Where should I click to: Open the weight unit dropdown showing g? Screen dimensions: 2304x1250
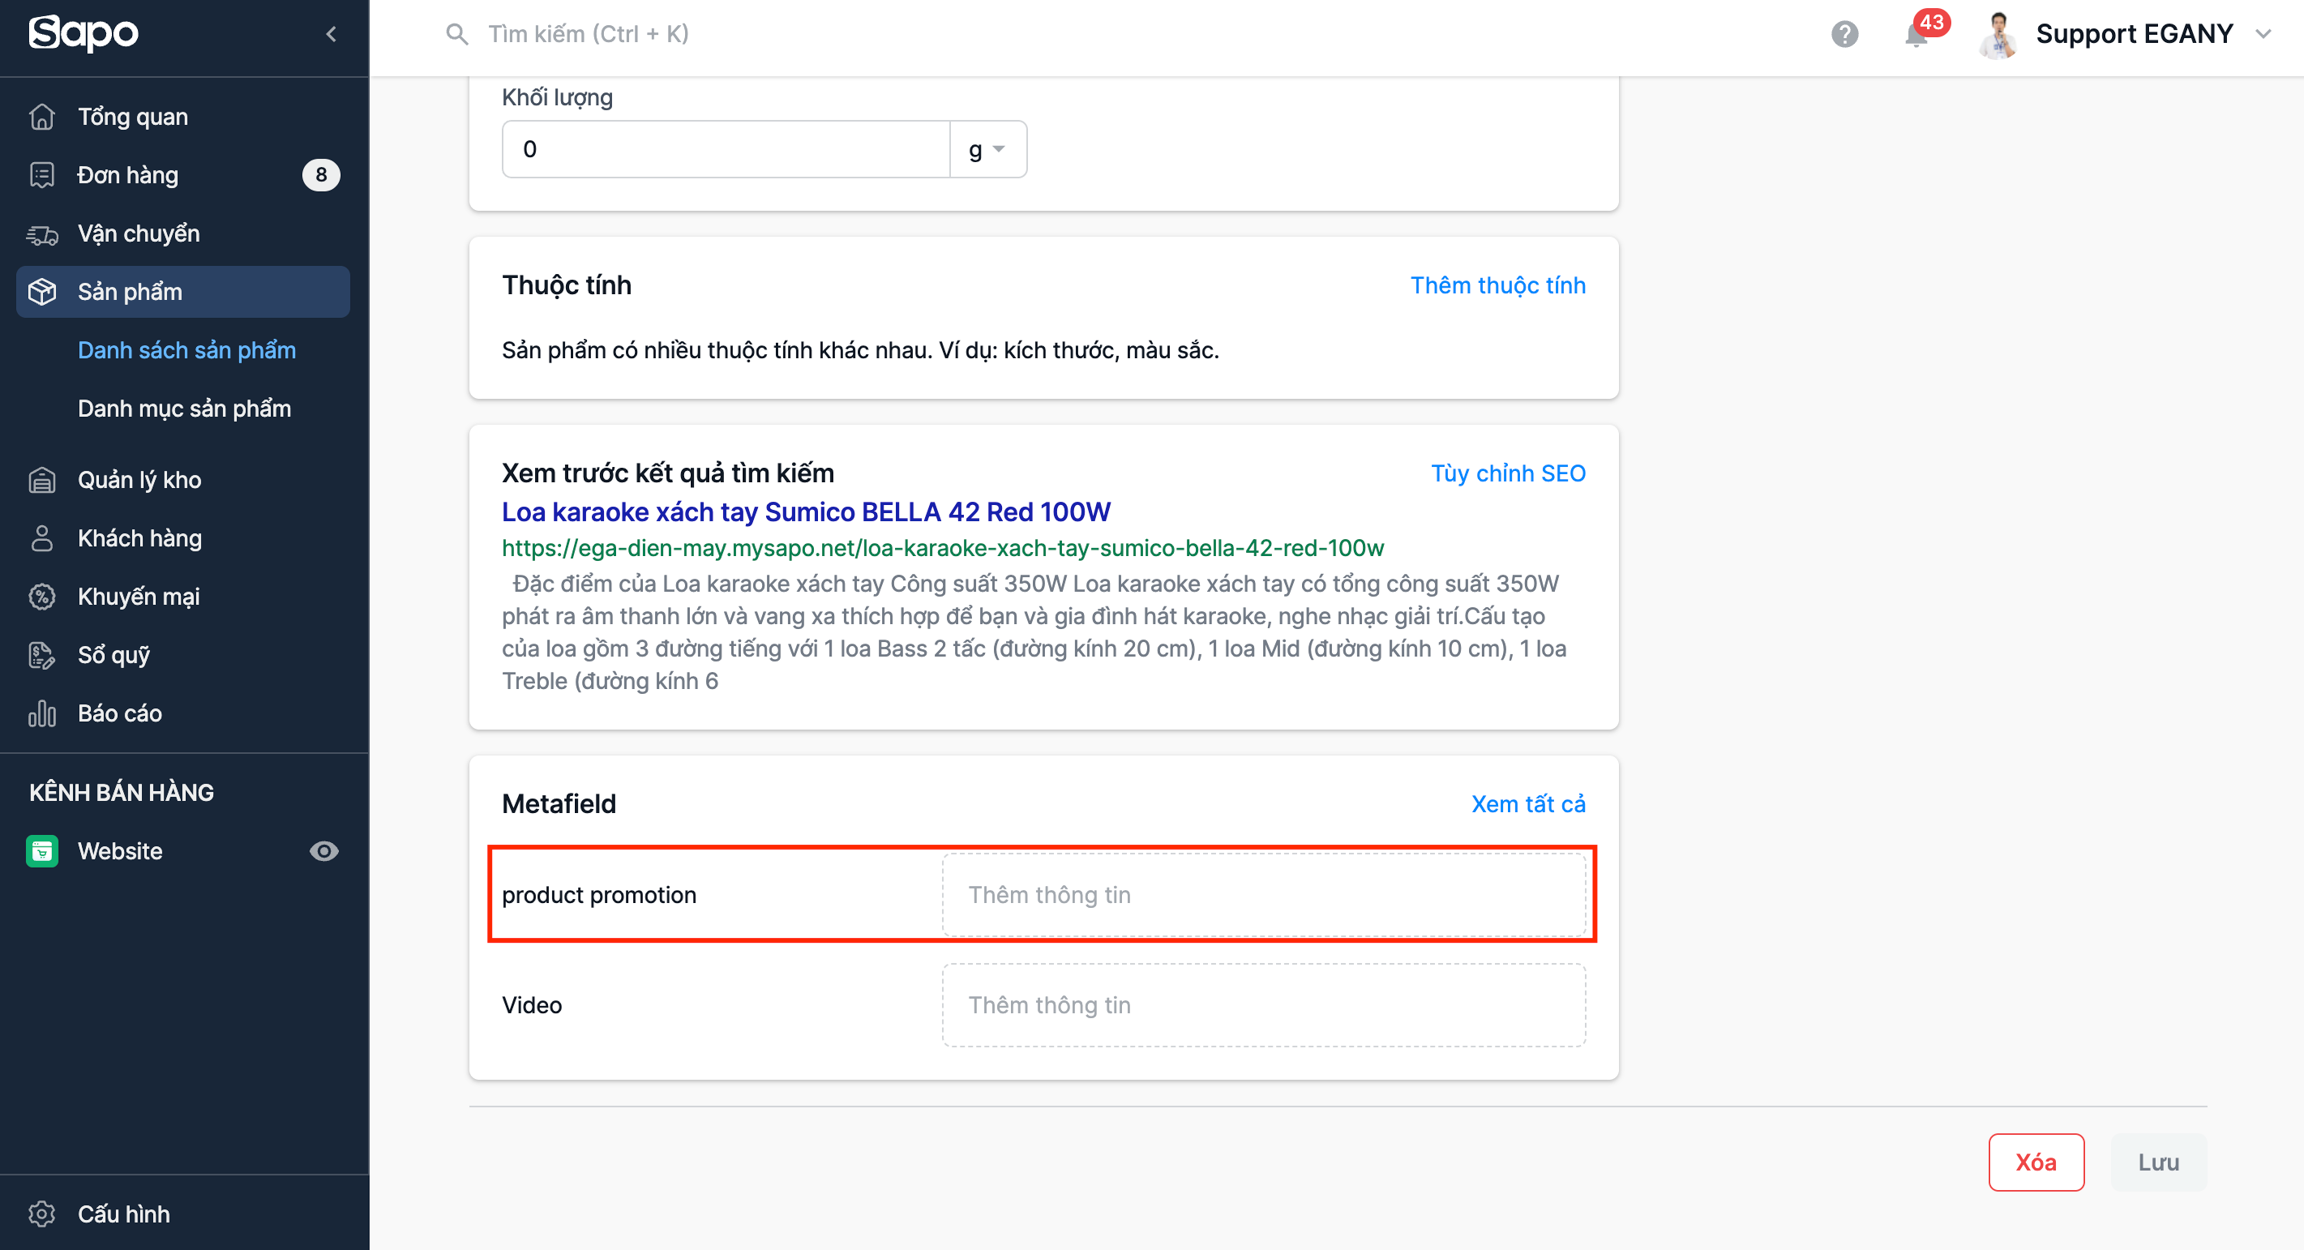[x=987, y=149]
